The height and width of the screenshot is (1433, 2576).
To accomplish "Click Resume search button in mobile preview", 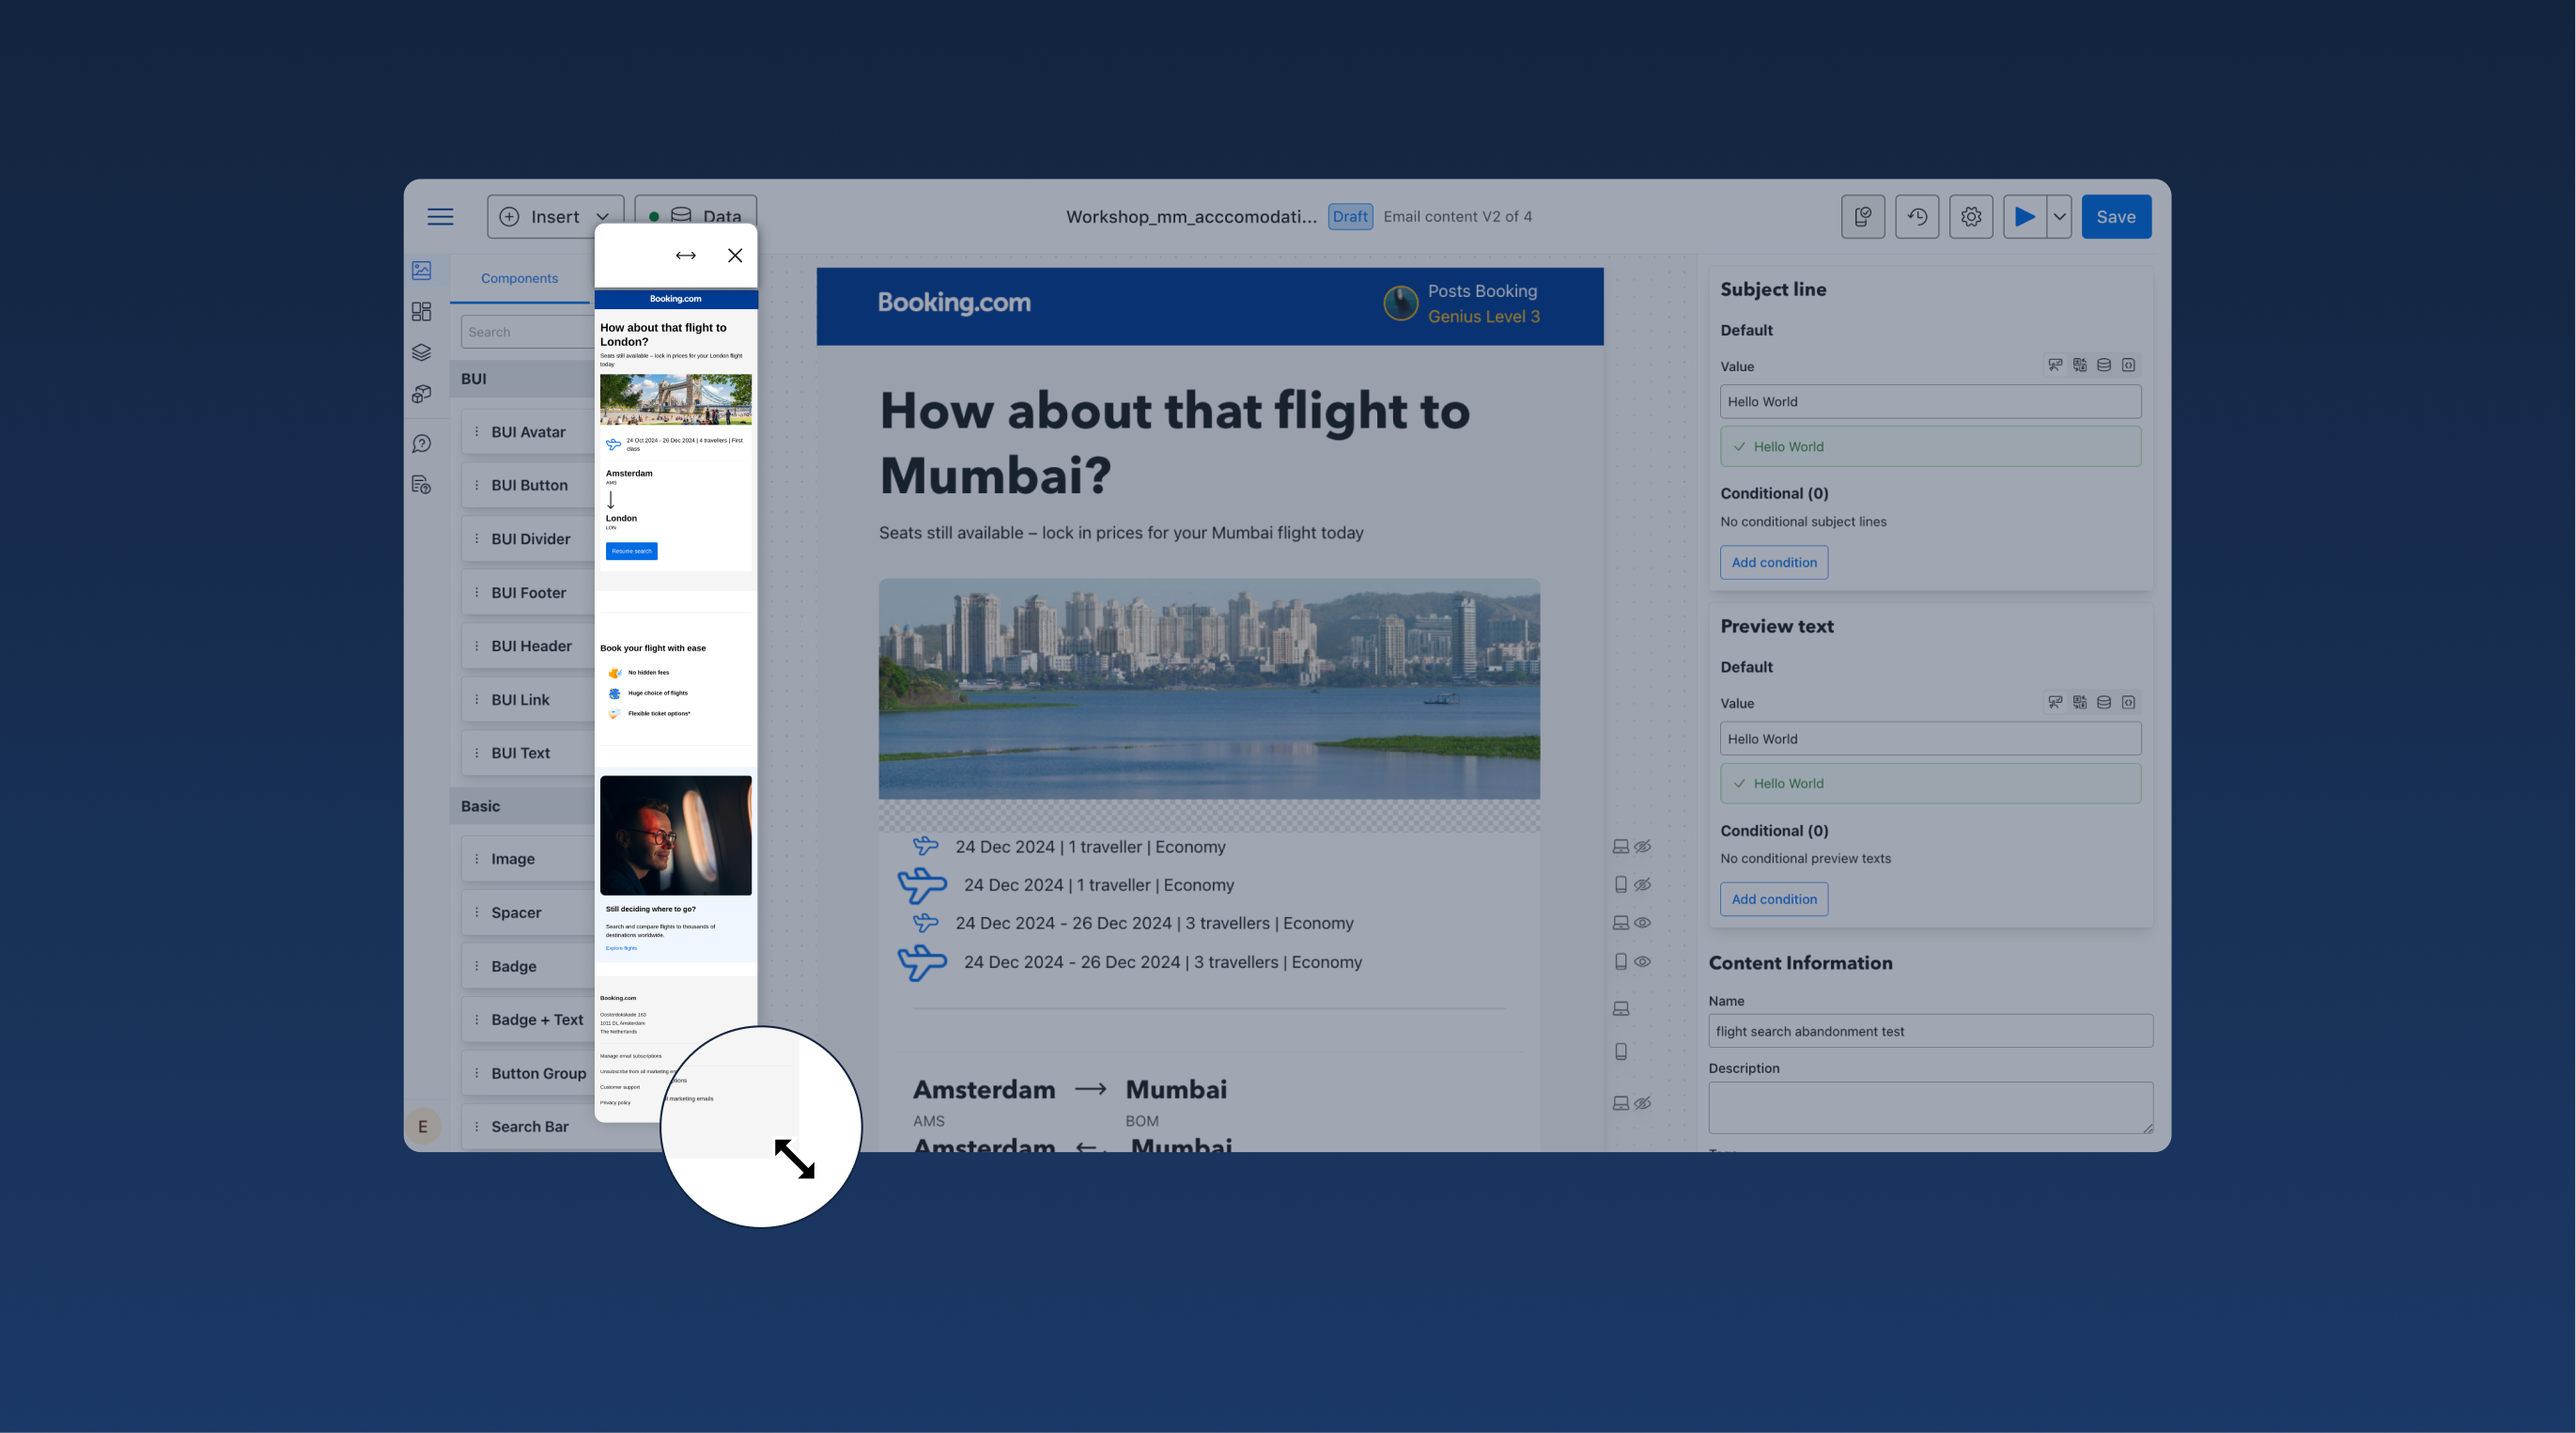I will click(631, 551).
